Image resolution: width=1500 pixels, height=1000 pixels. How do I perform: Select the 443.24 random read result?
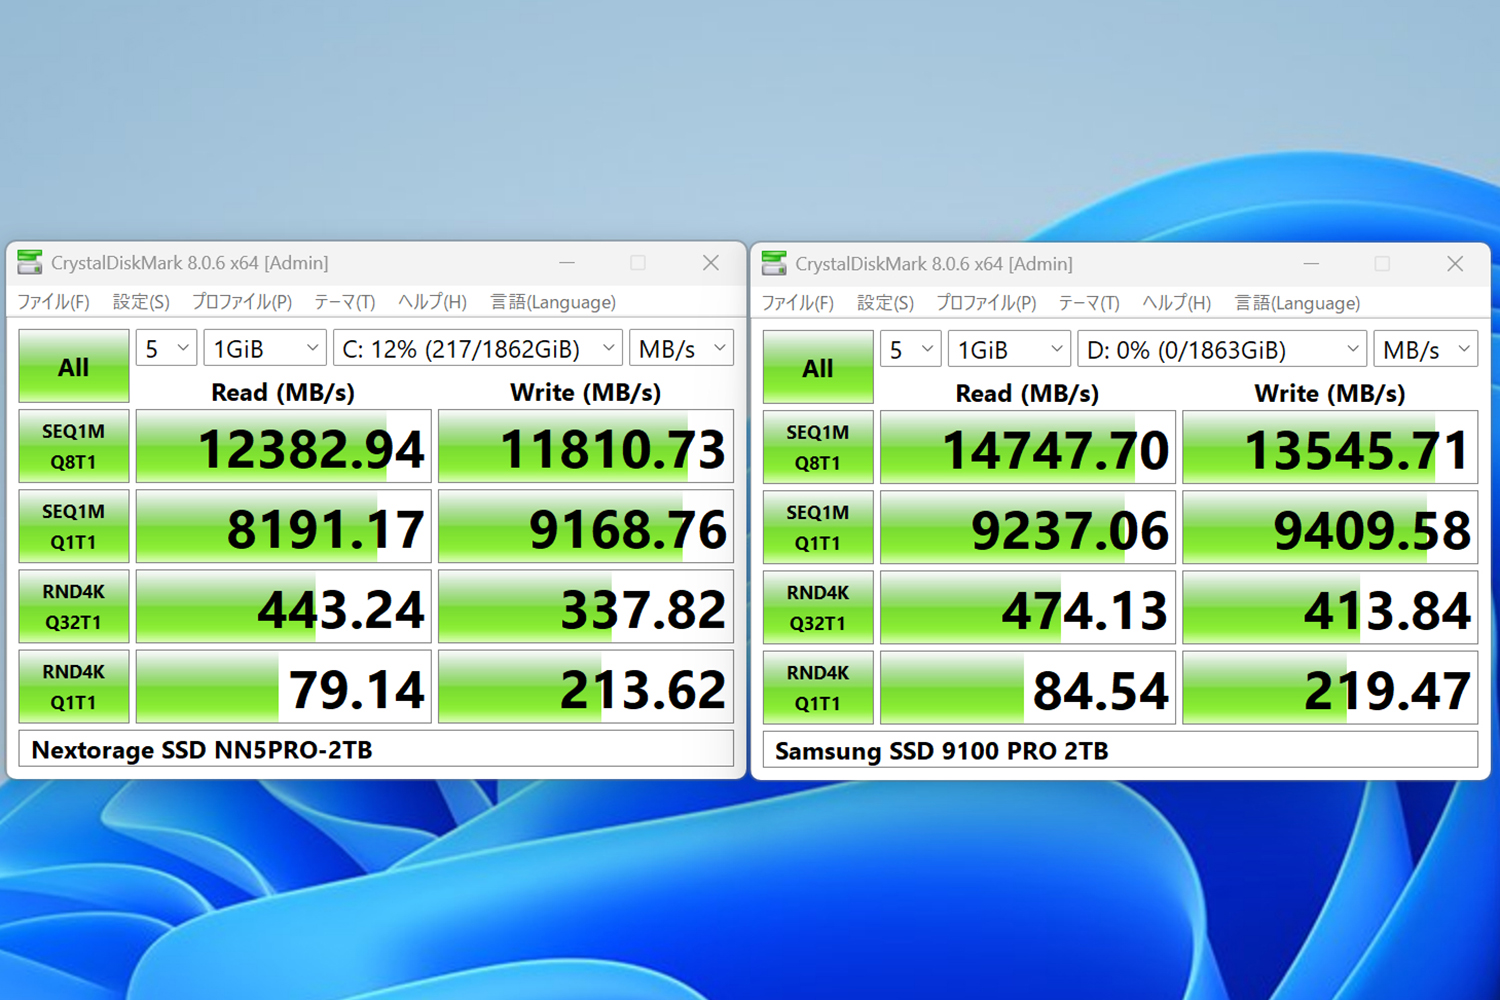[x=283, y=606]
